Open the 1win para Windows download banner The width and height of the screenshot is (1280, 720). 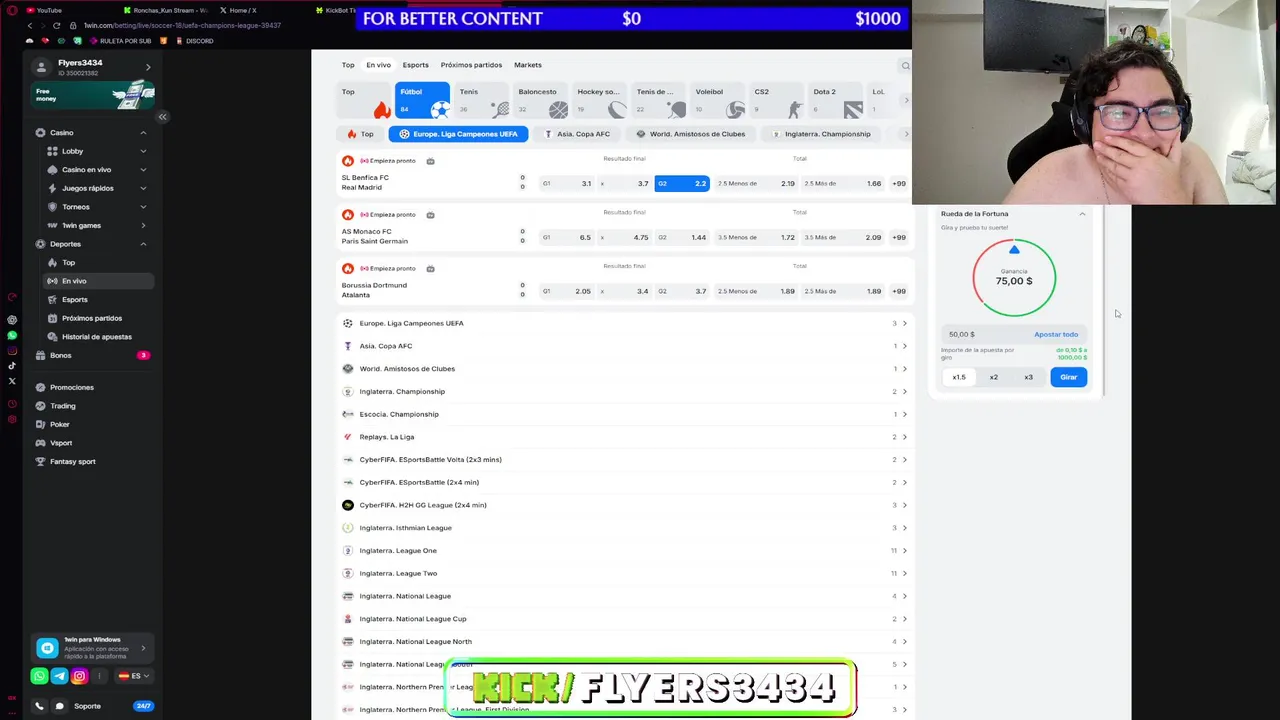pos(94,648)
